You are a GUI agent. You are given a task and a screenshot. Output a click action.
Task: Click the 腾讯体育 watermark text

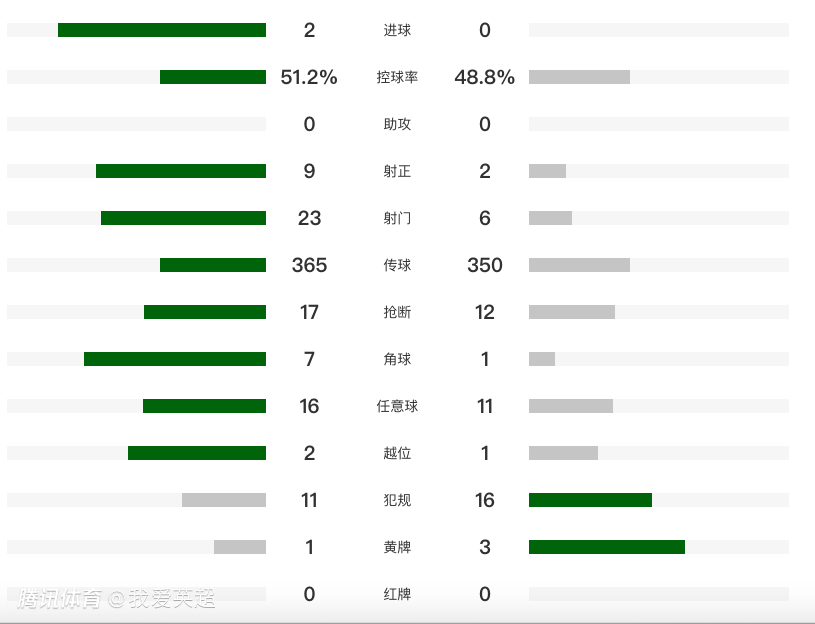[x=60, y=599]
